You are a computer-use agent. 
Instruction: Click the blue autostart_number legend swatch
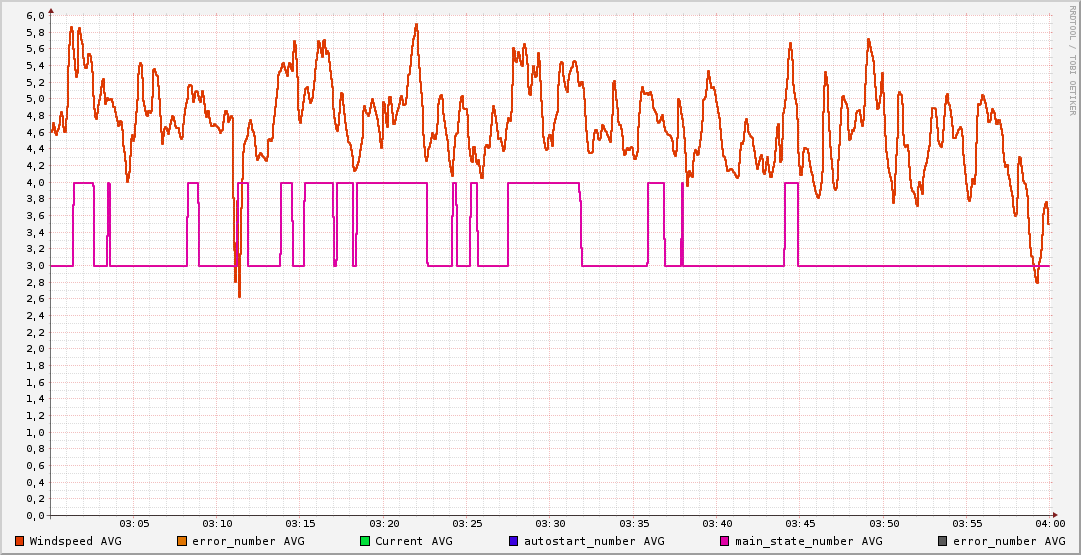[x=514, y=541]
